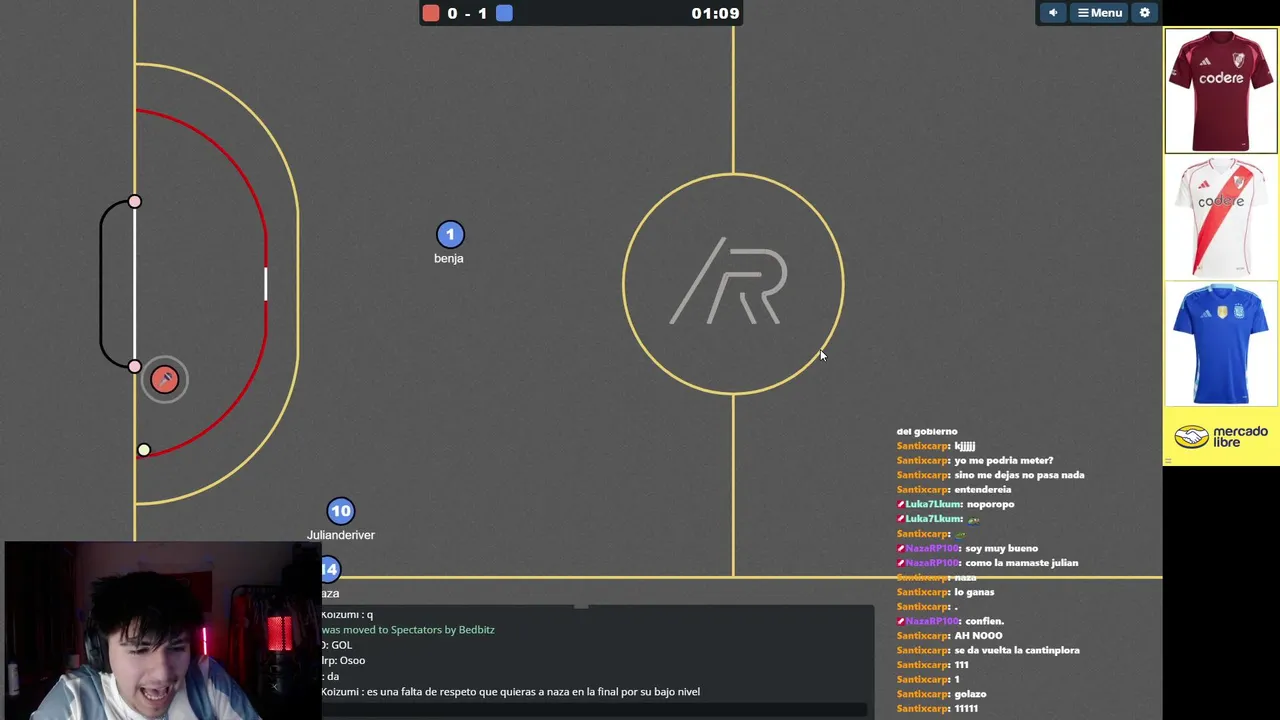This screenshot has width=1280, height=720.
Task: Click the chat box resize handle
Action: (x=581, y=606)
